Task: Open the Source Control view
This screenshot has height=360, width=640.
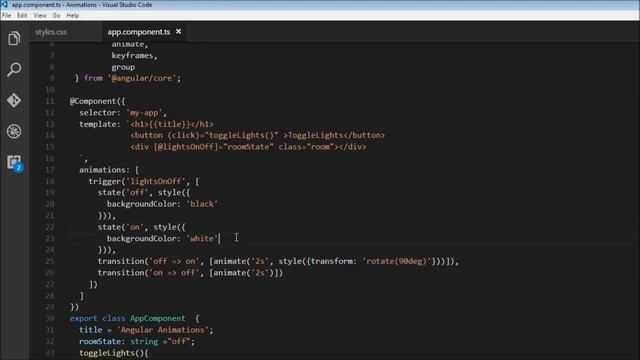Action: pyautogui.click(x=14, y=100)
